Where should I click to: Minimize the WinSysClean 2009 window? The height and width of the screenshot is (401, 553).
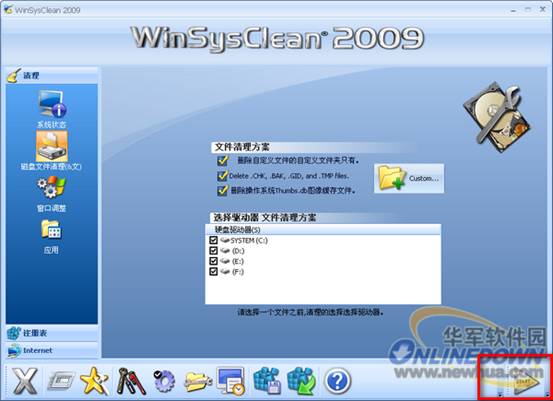point(514,10)
